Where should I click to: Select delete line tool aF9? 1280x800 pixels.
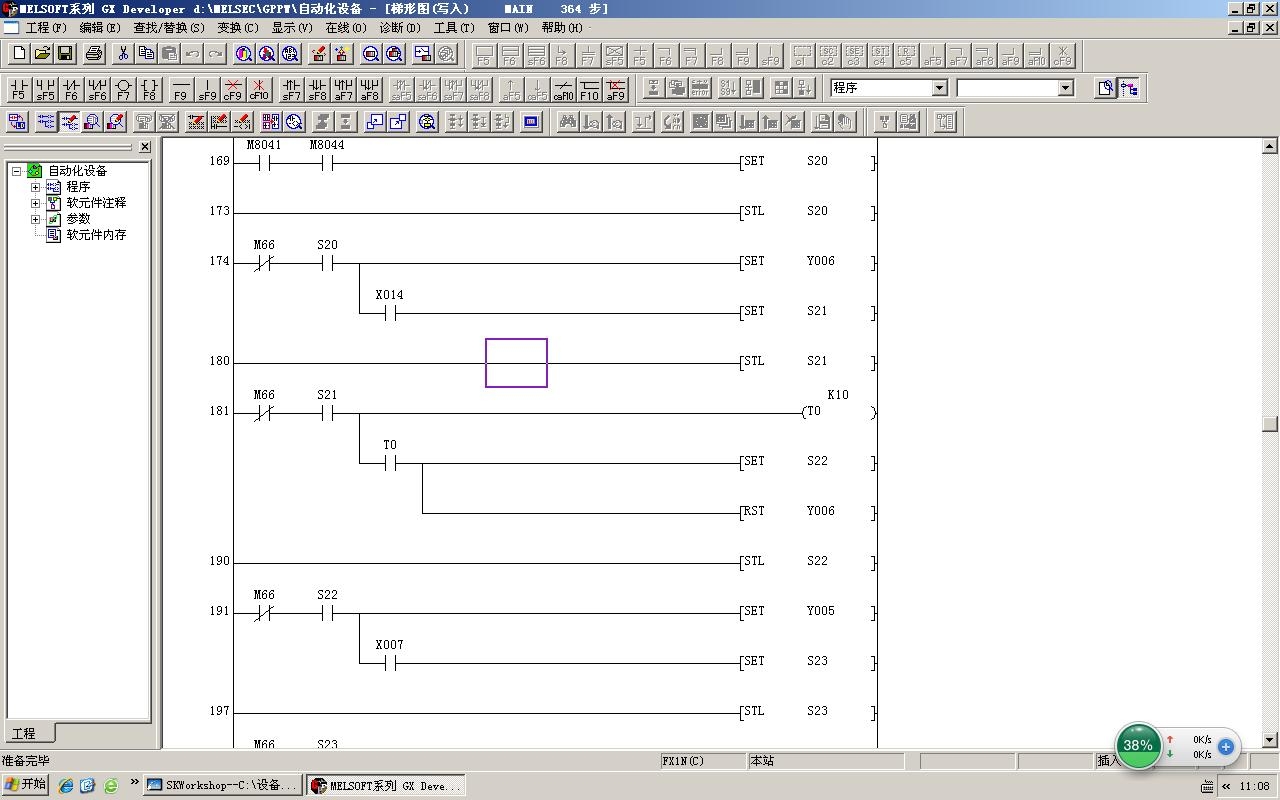616,89
